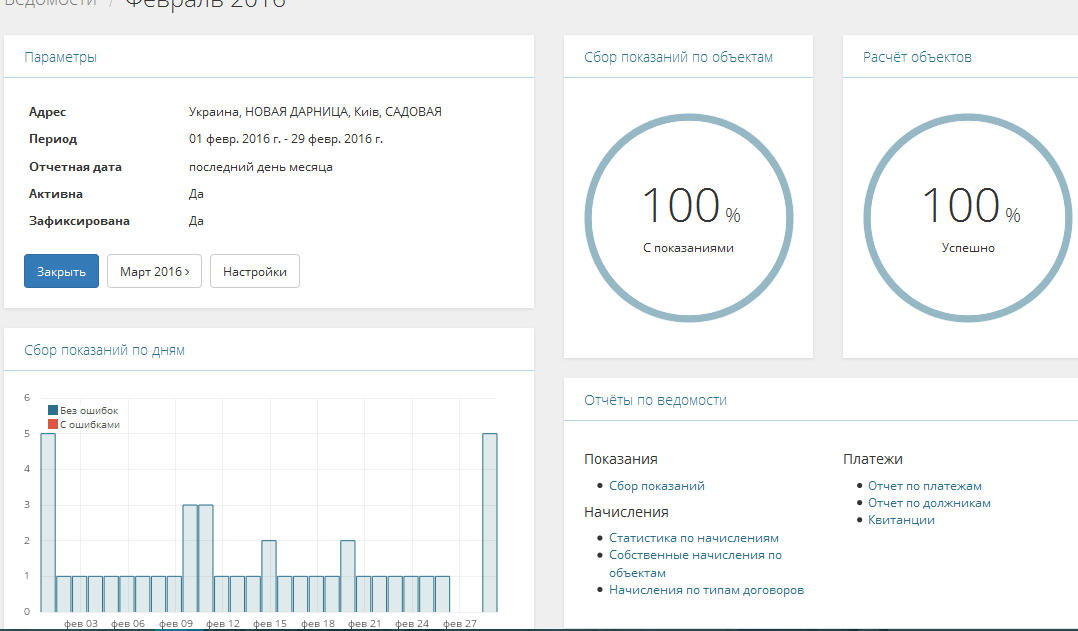Click the blue Закрыть button

[x=61, y=271]
